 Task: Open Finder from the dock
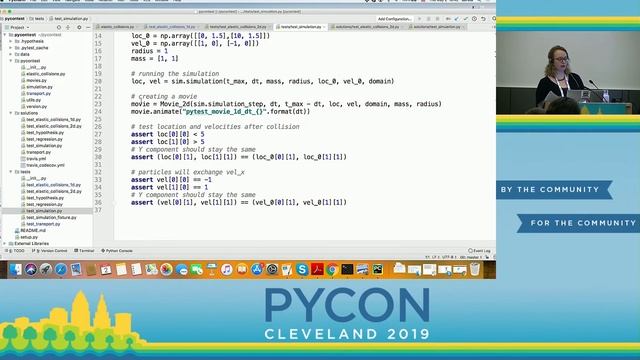point(16,270)
